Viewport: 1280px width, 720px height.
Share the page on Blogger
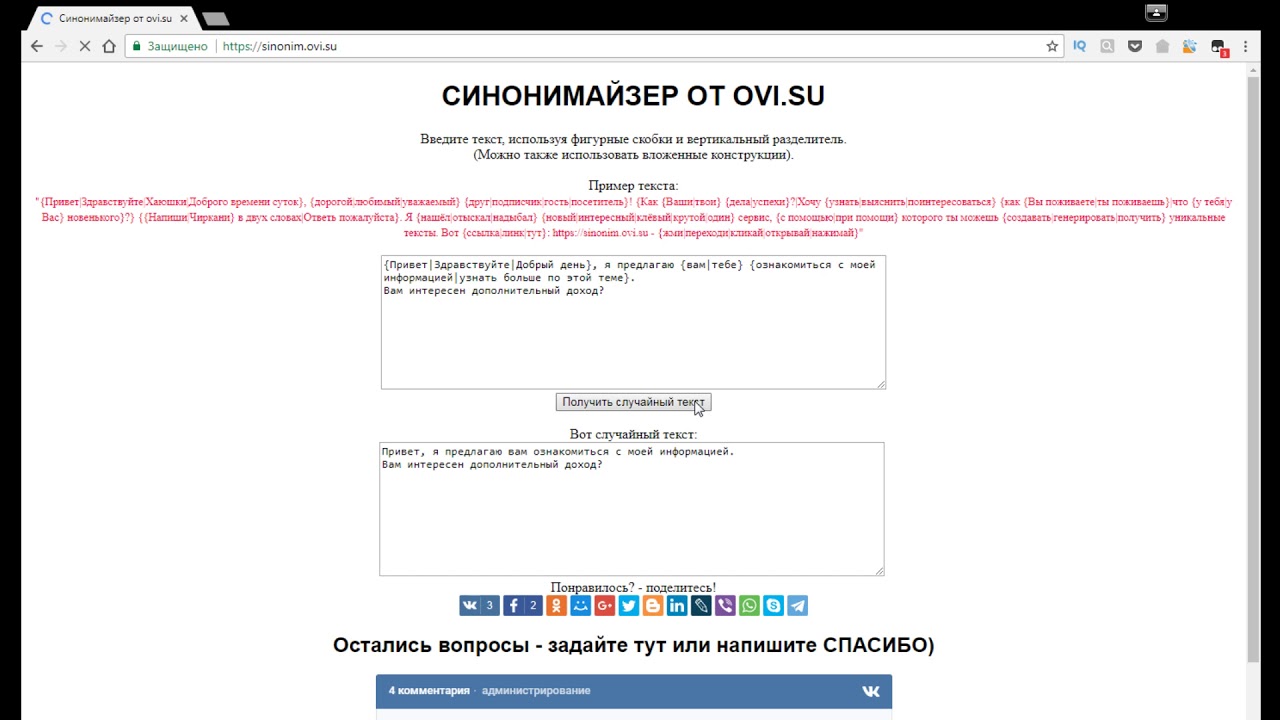tap(652, 605)
